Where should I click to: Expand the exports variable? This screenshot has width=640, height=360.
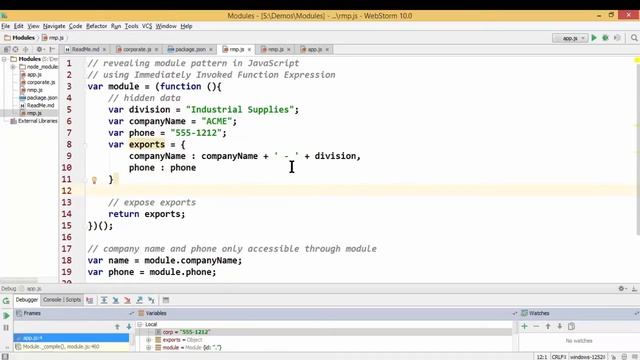tap(149, 340)
